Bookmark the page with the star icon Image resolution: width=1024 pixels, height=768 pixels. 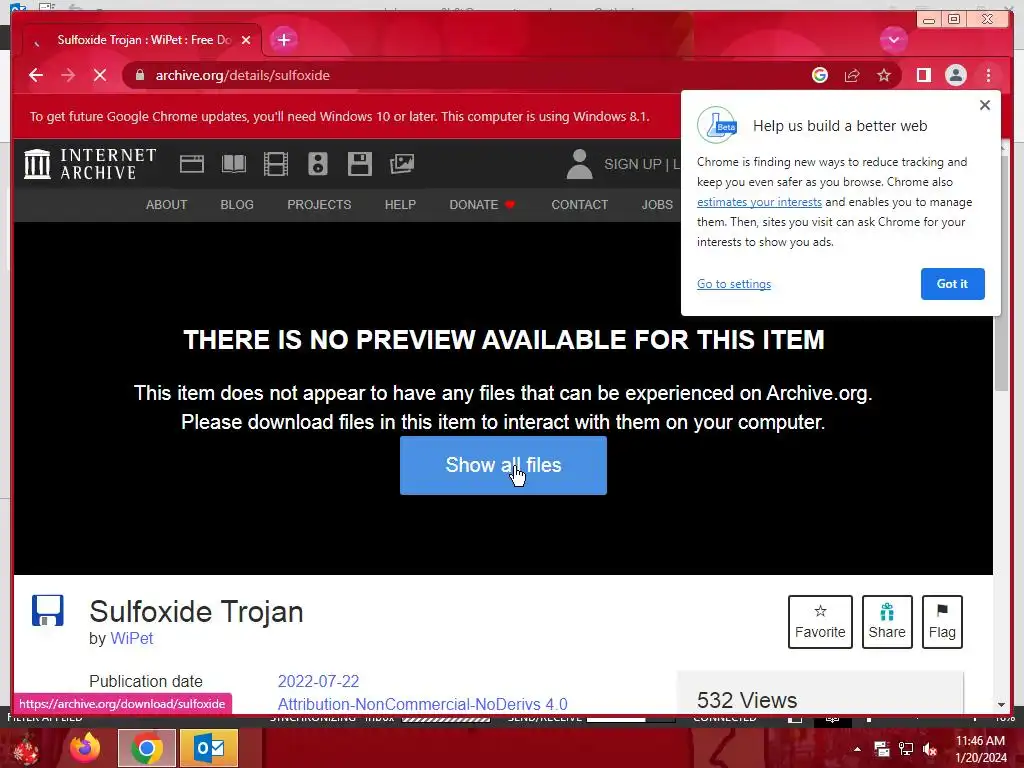coord(884,75)
